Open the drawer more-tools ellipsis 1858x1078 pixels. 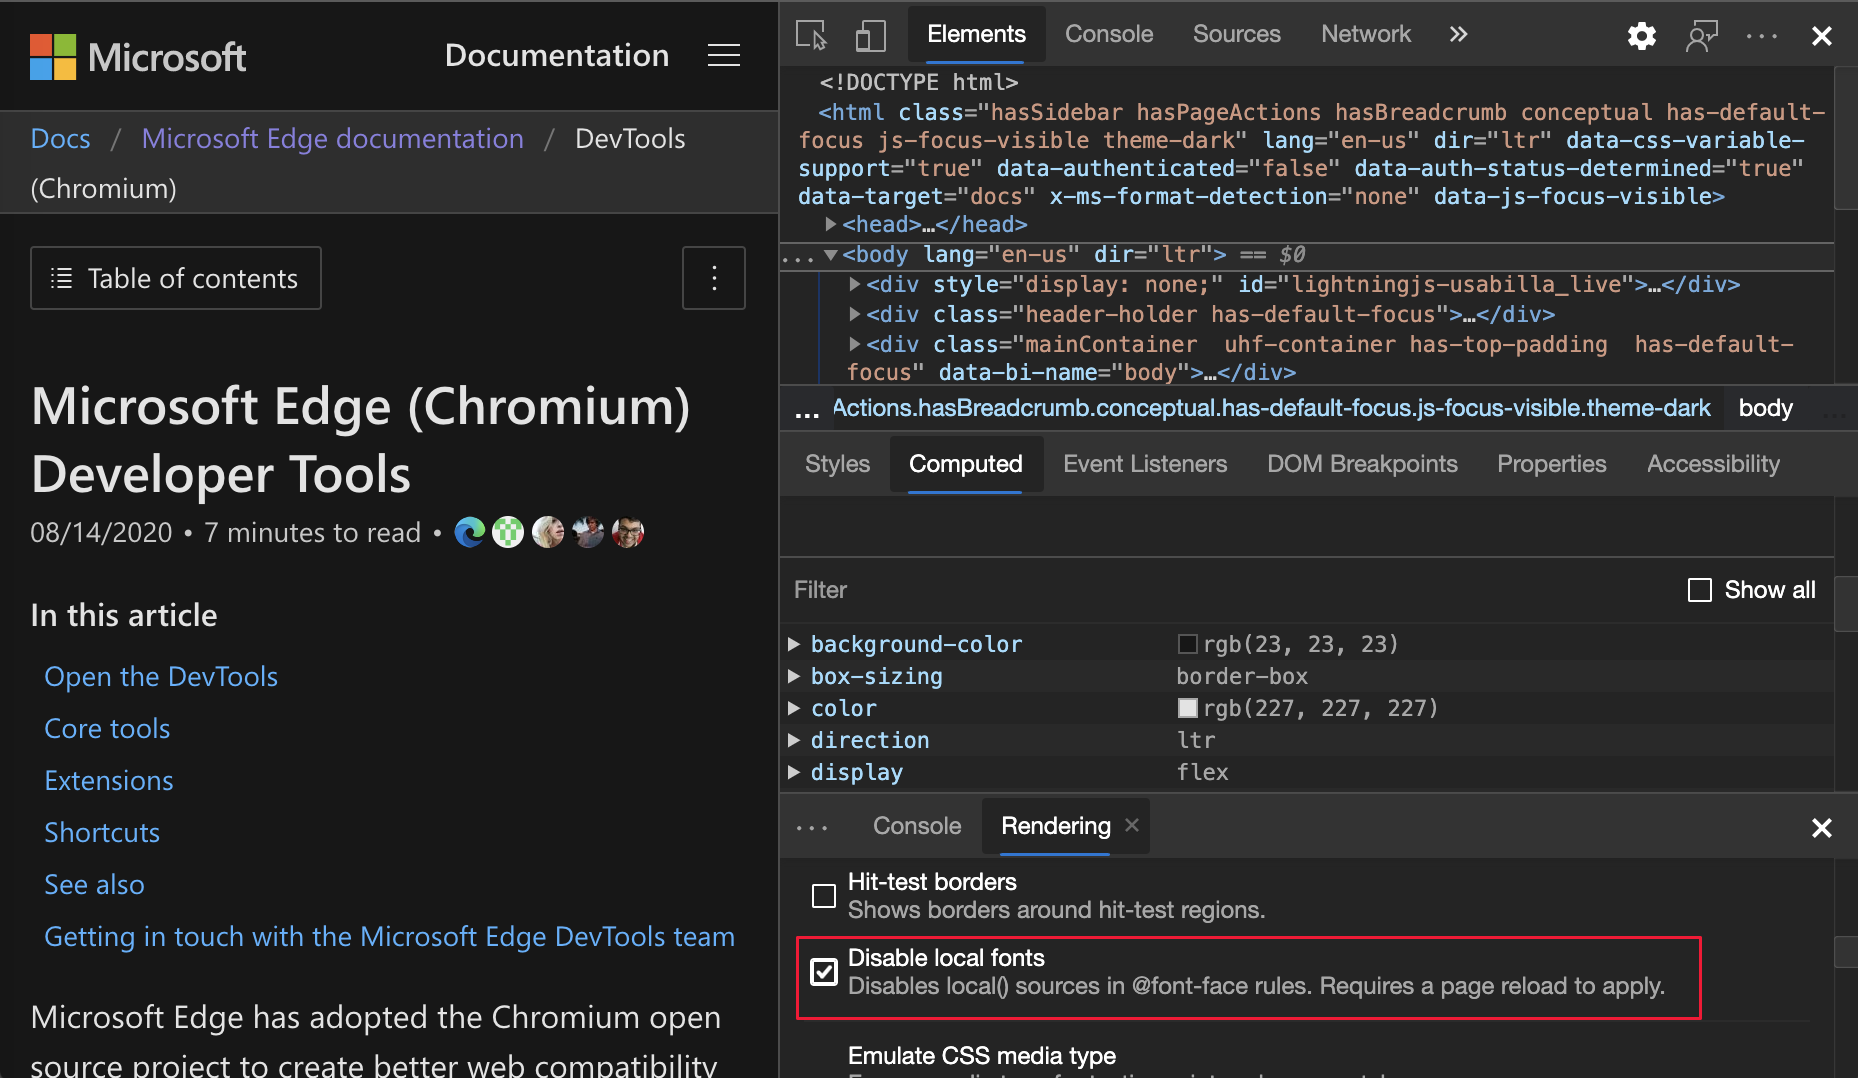(x=812, y=827)
